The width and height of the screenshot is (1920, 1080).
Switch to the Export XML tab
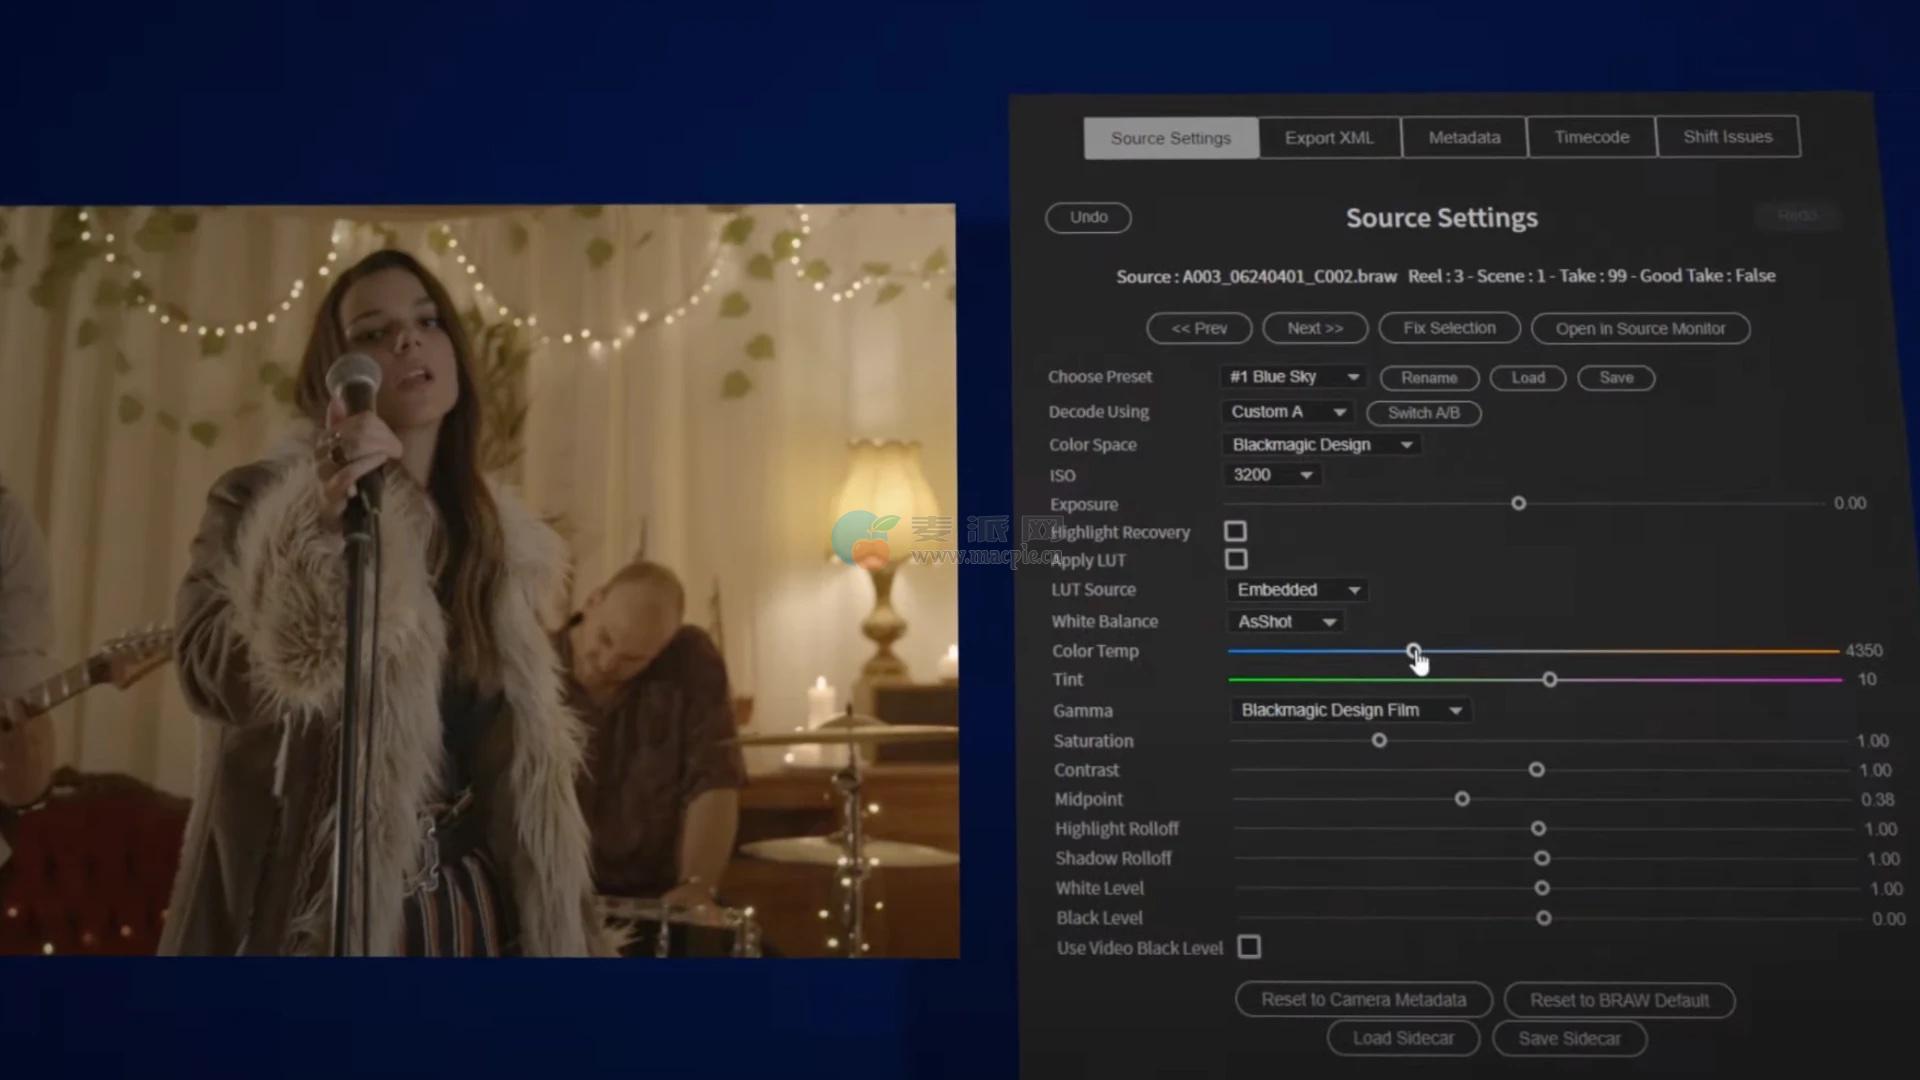coord(1329,138)
